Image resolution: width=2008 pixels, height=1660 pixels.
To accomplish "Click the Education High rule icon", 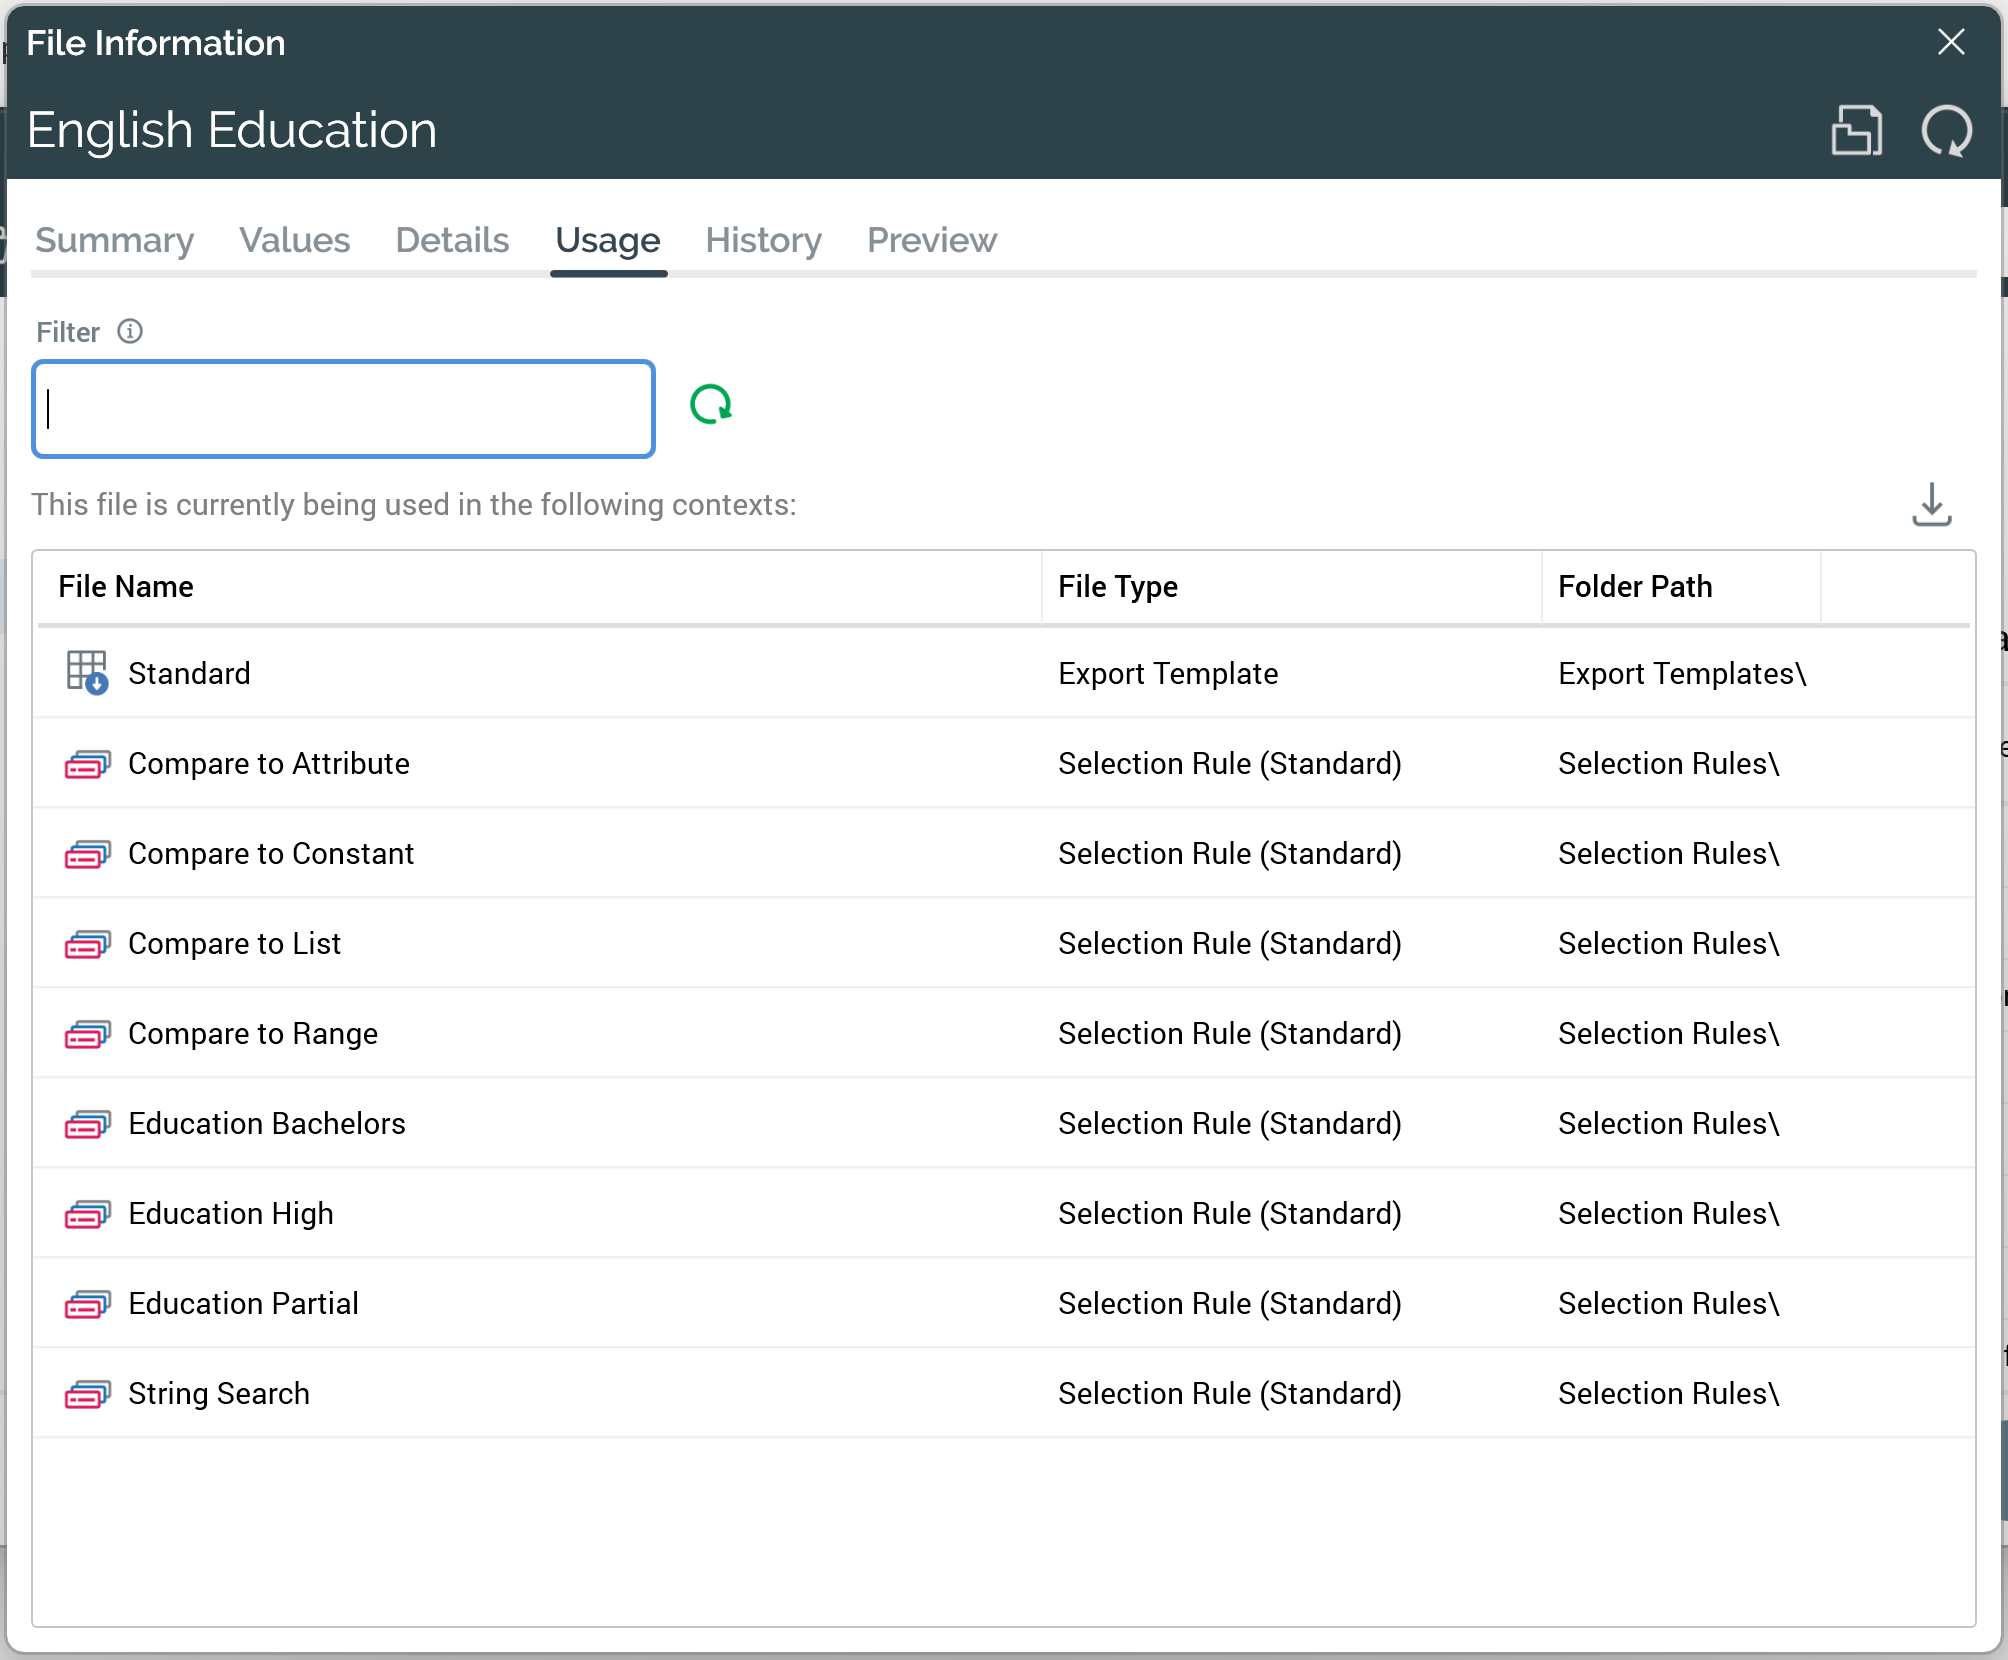I will [87, 1214].
